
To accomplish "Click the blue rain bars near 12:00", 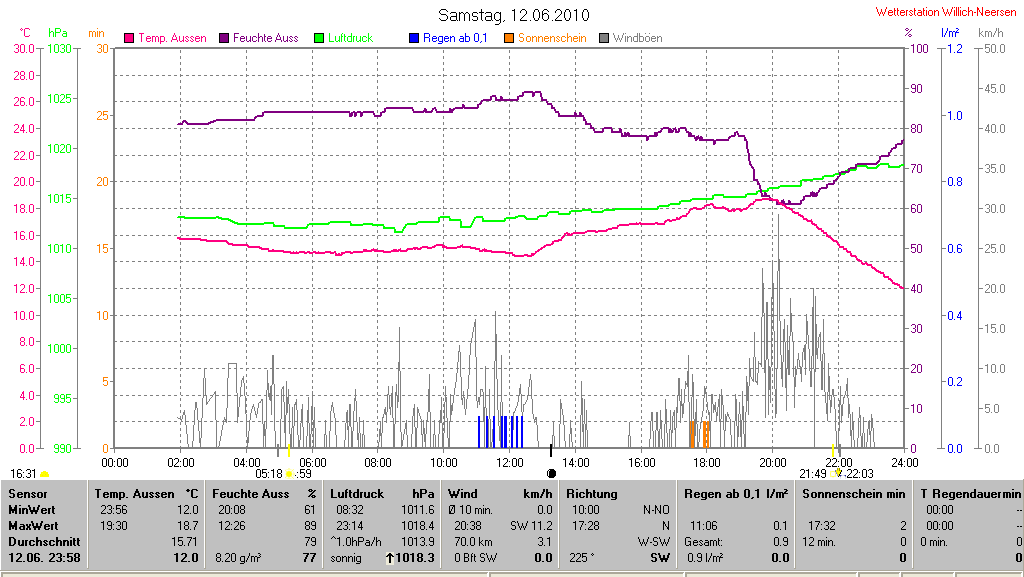I will click(501, 431).
